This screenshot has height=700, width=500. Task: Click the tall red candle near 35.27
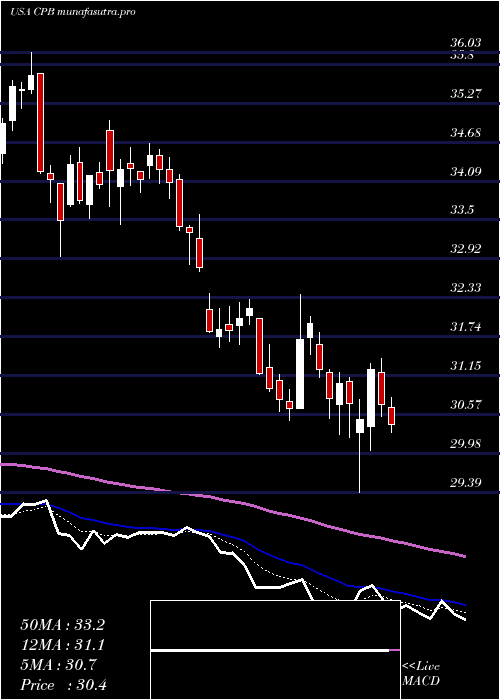click(40, 123)
